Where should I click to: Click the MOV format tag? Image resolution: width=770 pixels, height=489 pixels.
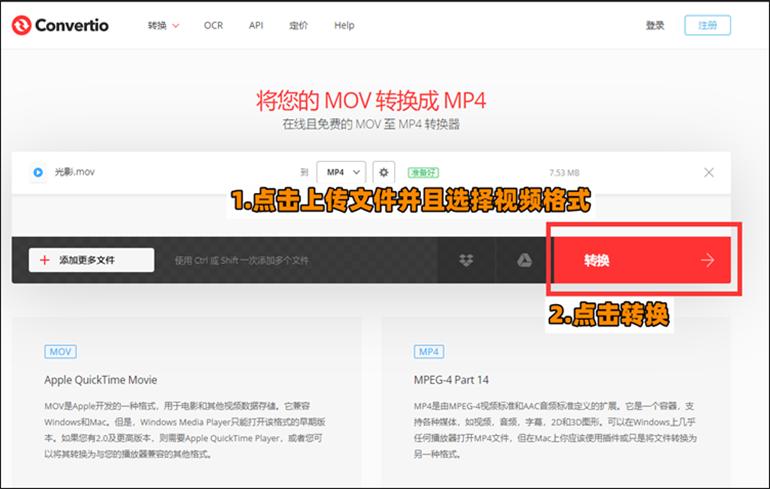60,352
